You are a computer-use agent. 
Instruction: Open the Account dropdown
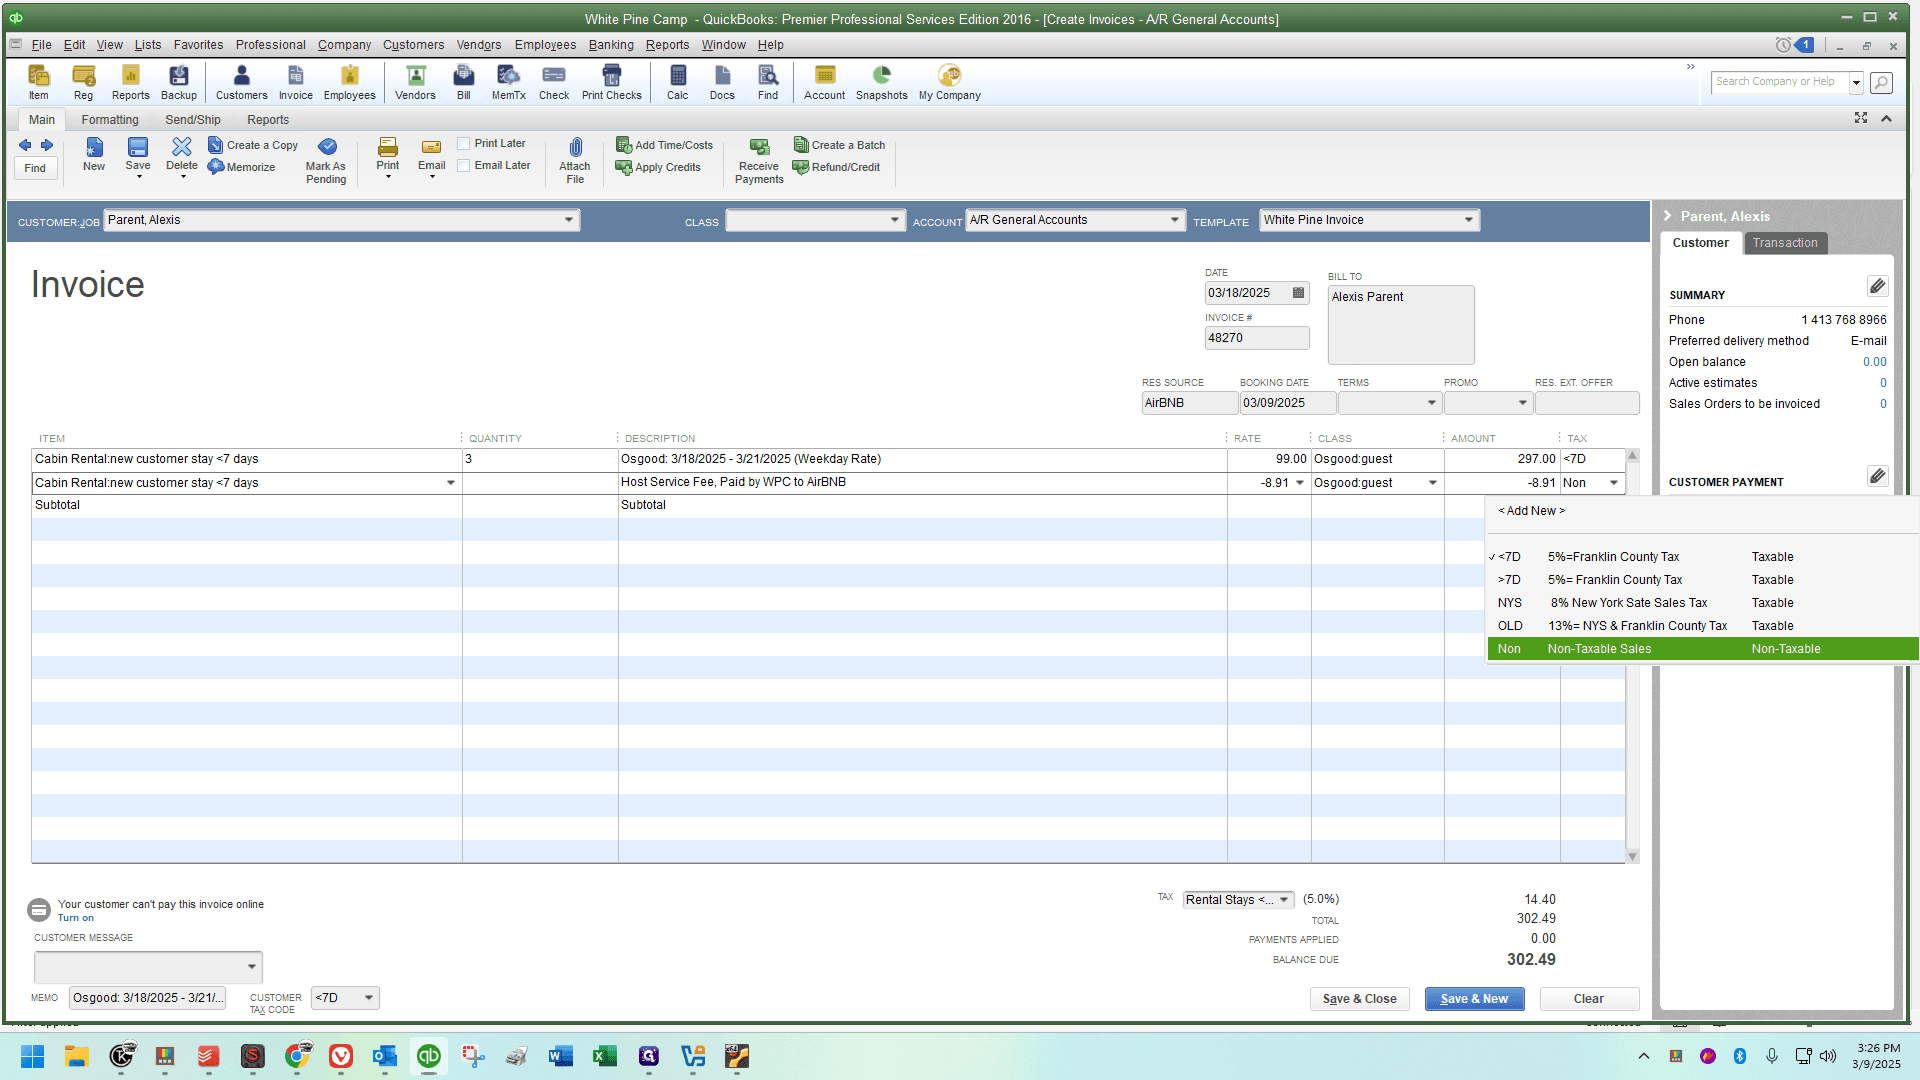[1174, 220]
